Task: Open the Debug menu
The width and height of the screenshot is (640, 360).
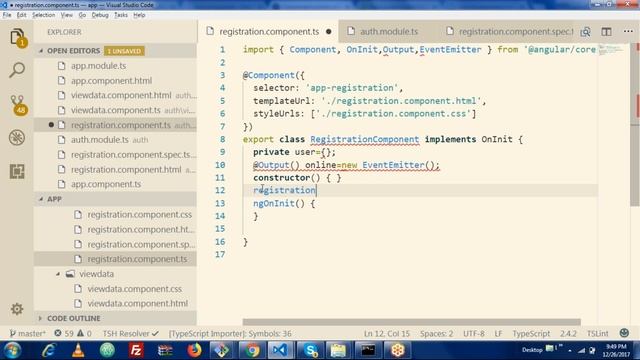Action: point(100,15)
